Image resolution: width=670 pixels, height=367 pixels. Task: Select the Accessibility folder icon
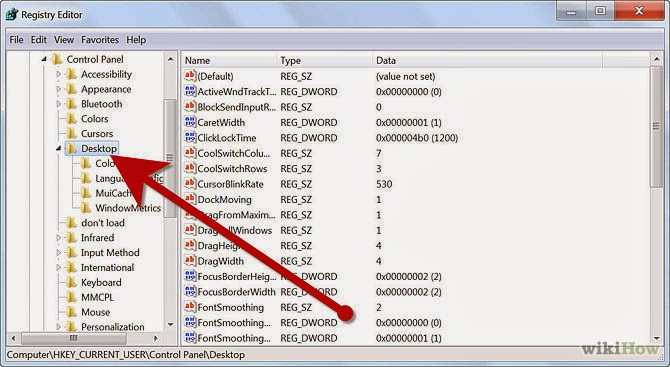pos(71,74)
